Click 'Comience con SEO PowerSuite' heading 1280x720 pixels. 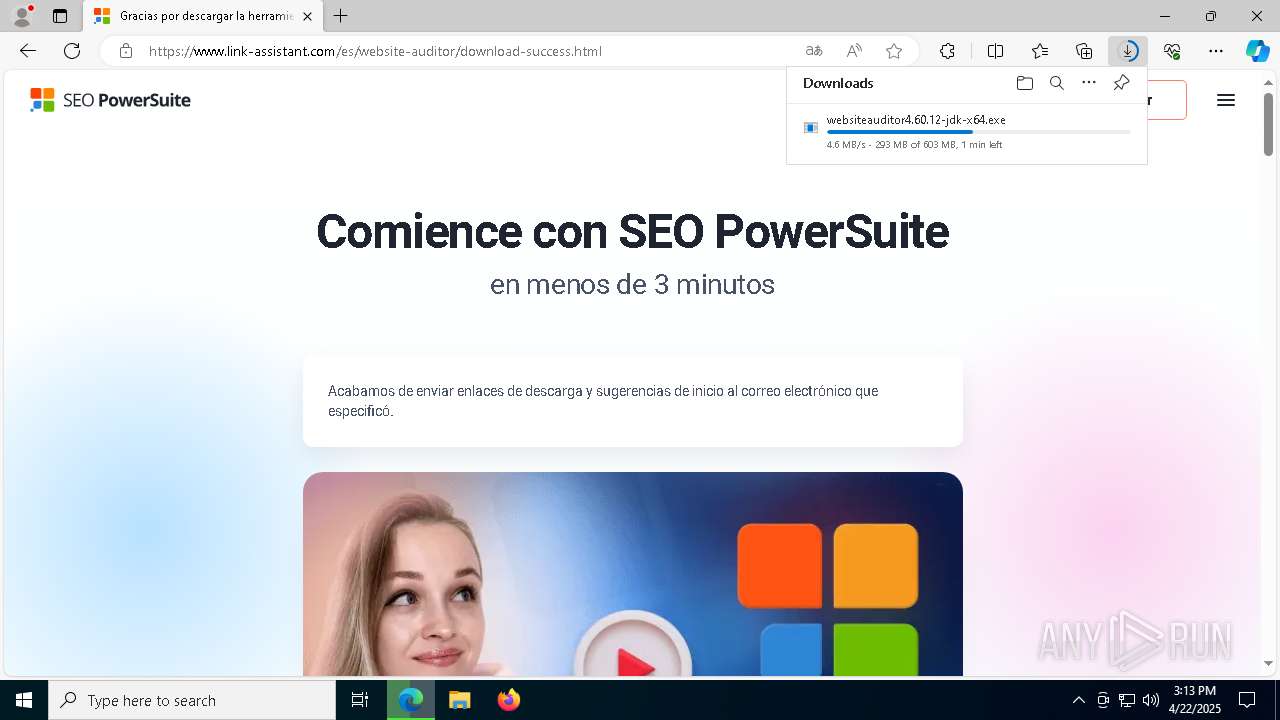(x=632, y=231)
